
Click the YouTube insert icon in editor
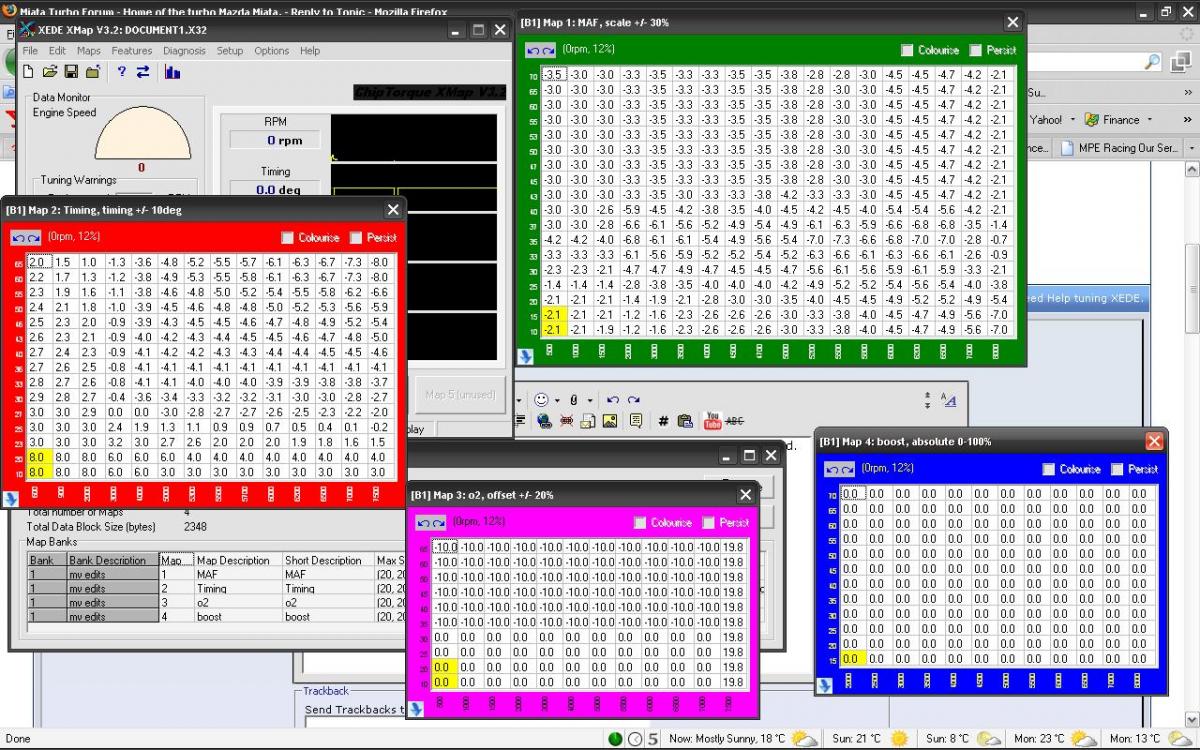(712, 421)
